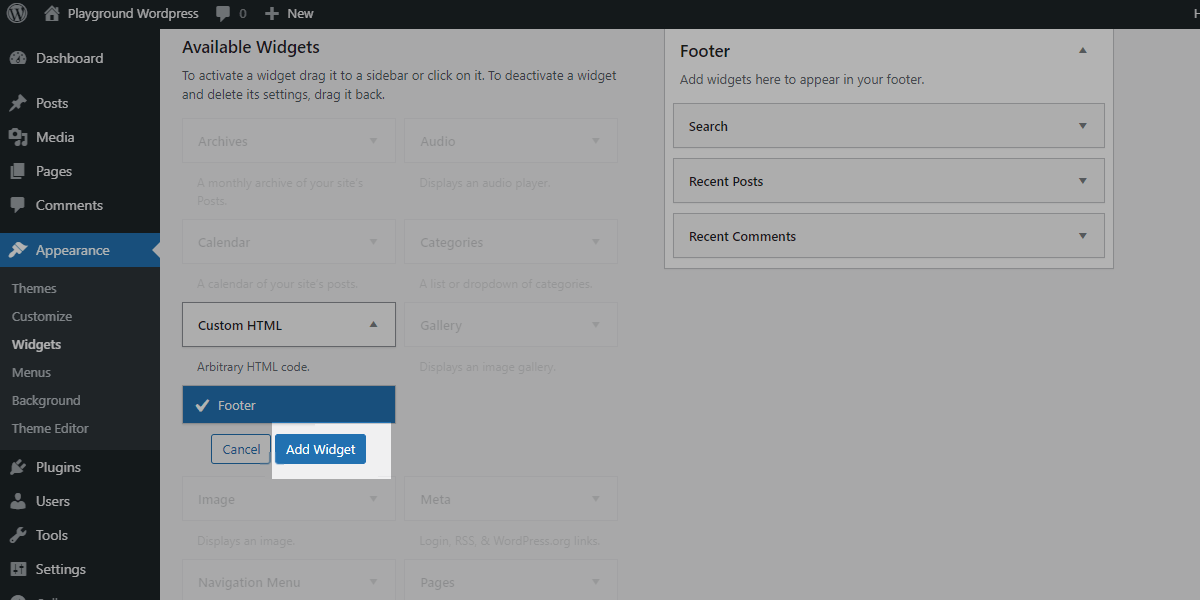Expand the Recent Comments widget
1200x600 pixels.
[1082, 236]
